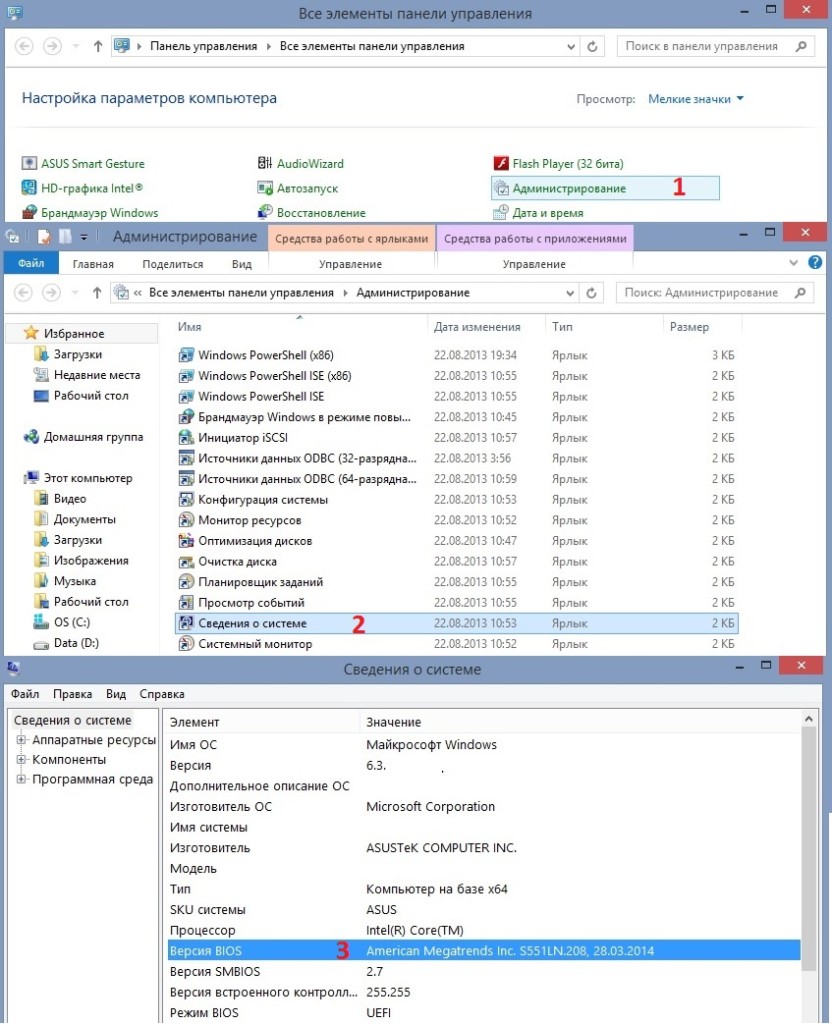This screenshot has width=832, height=1024.
Task: Select Системный монитор shortcut
Action: (x=246, y=644)
